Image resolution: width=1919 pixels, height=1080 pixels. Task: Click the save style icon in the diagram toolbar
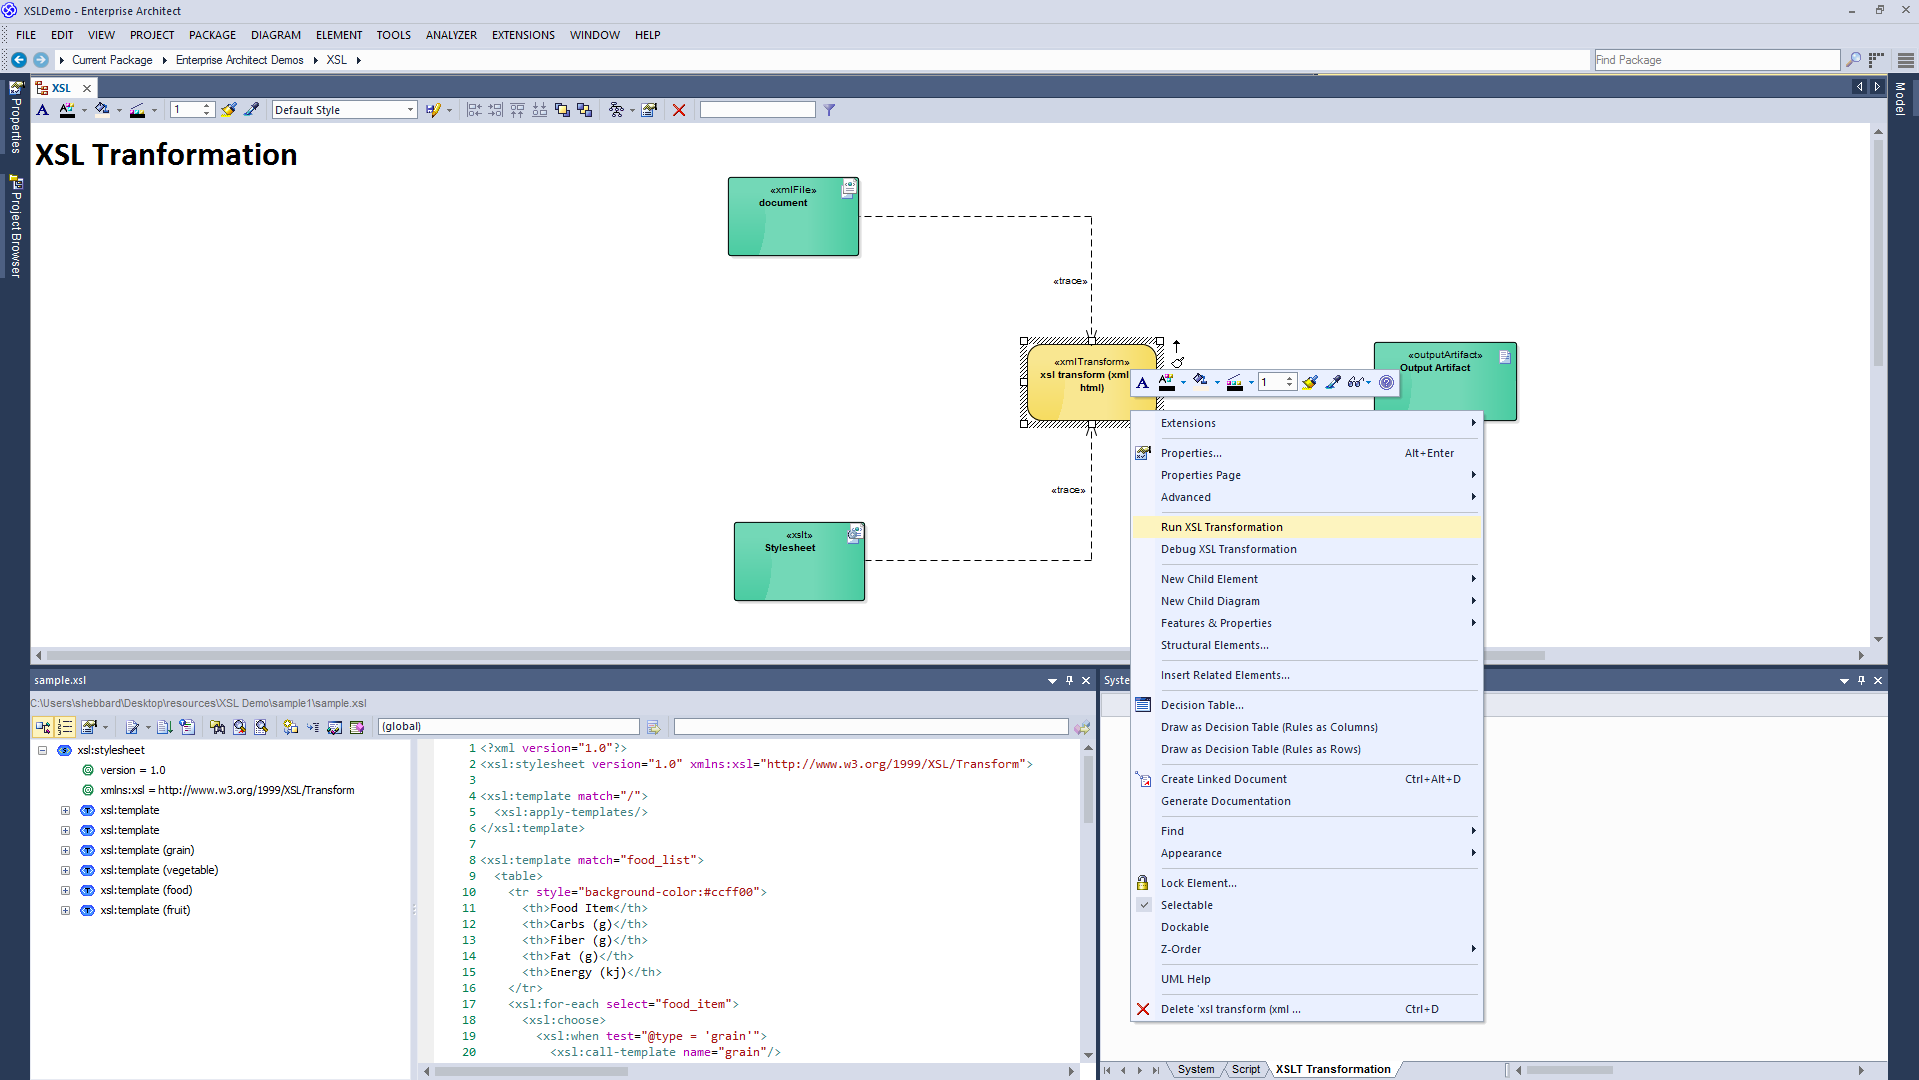coord(433,110)
